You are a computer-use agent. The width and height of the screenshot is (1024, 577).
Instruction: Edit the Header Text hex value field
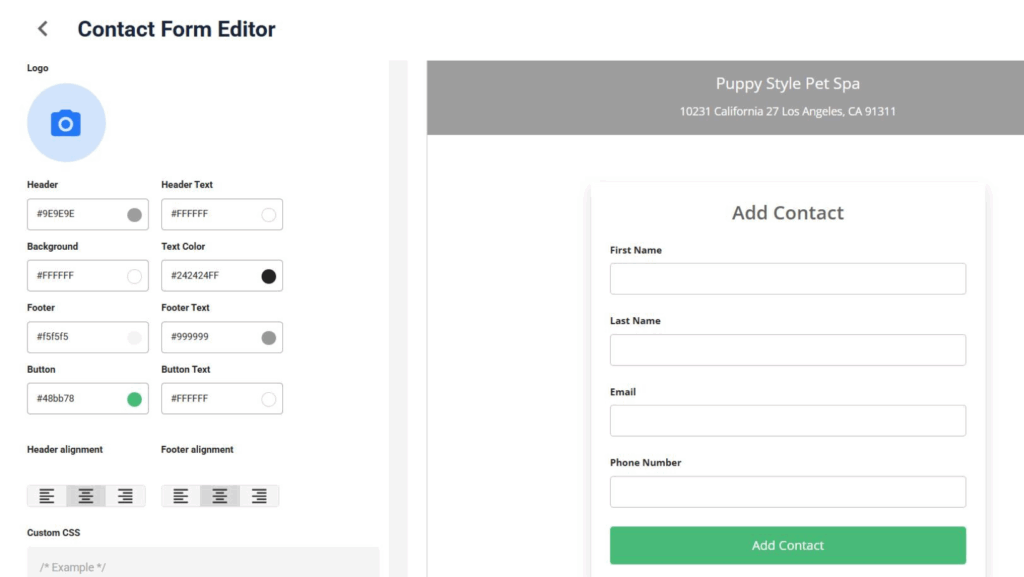222,214
